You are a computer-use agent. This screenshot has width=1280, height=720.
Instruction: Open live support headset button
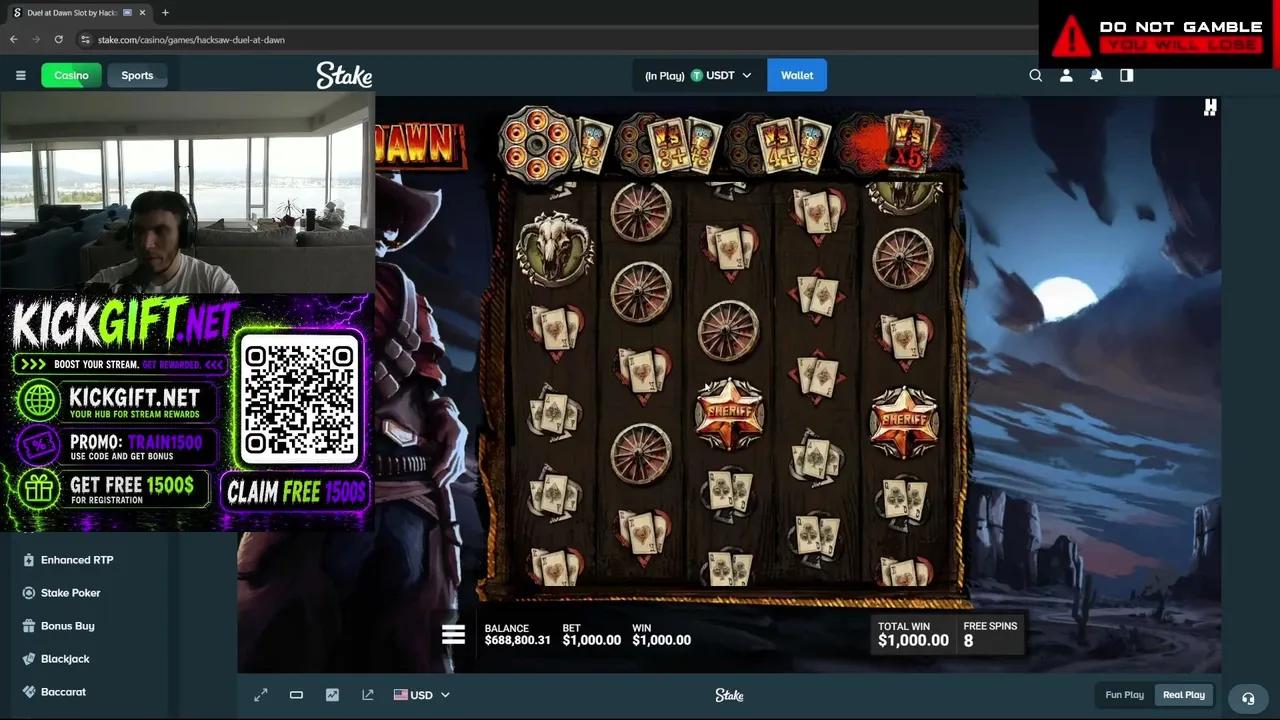point(1248,698)
